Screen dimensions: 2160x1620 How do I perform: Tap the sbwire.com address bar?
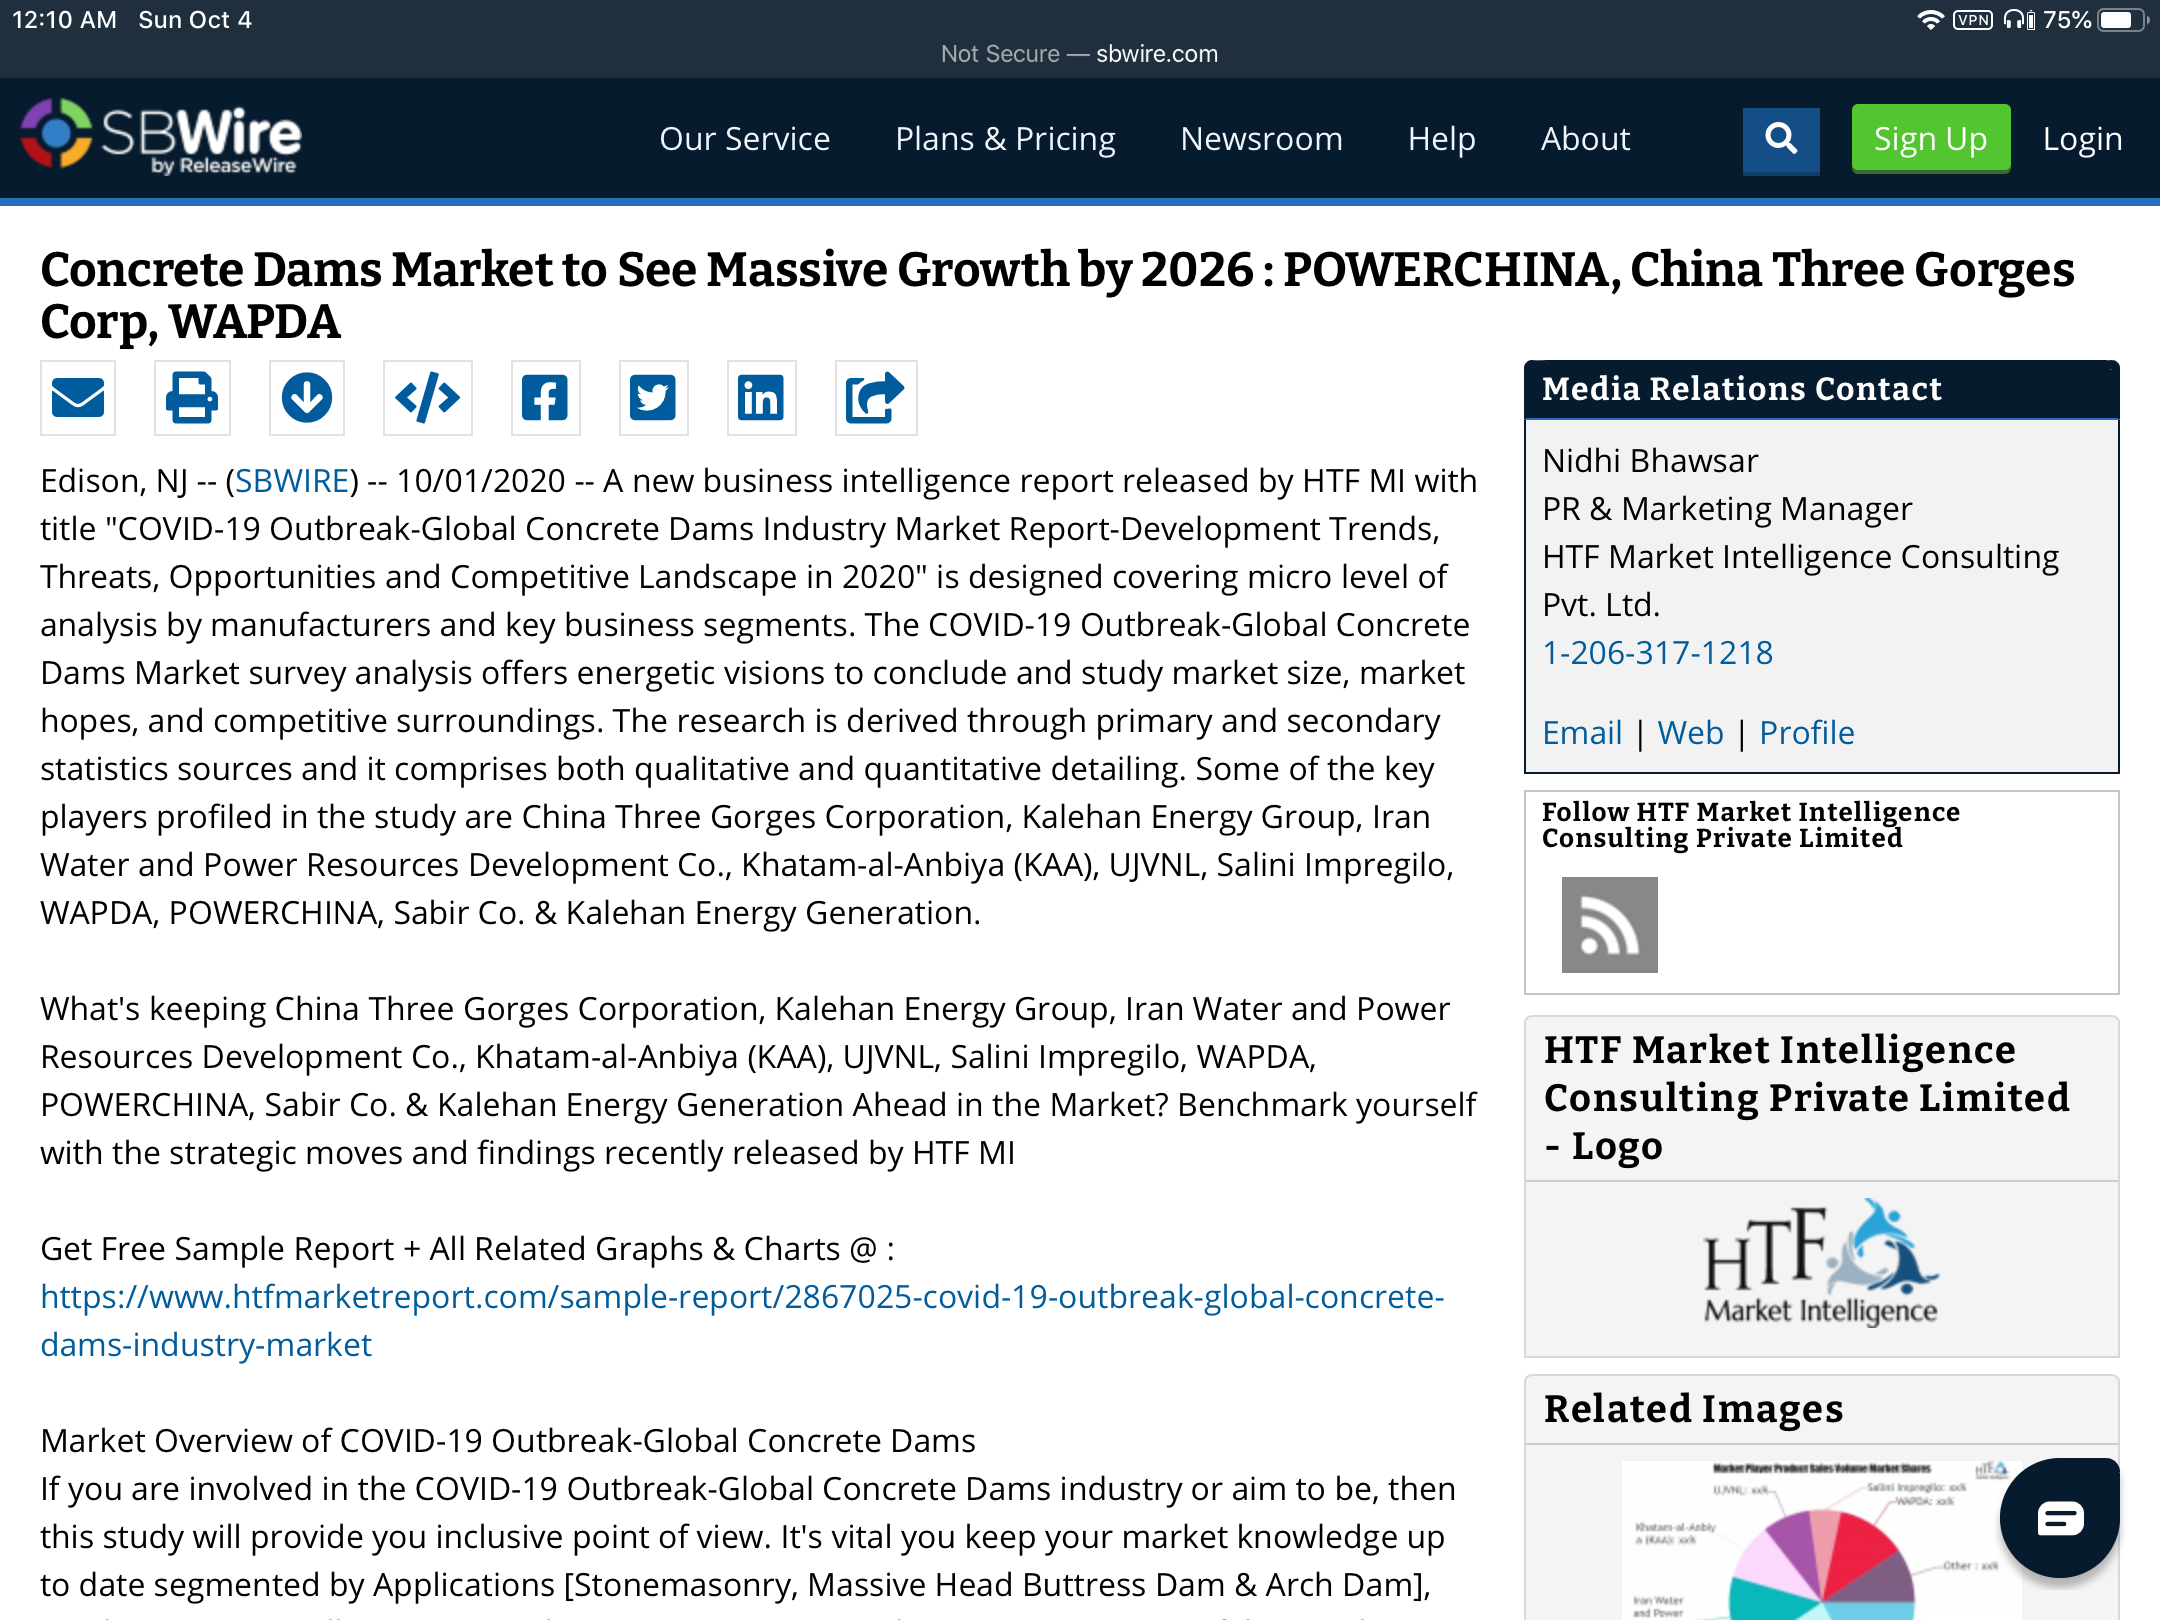(1080, 54)
